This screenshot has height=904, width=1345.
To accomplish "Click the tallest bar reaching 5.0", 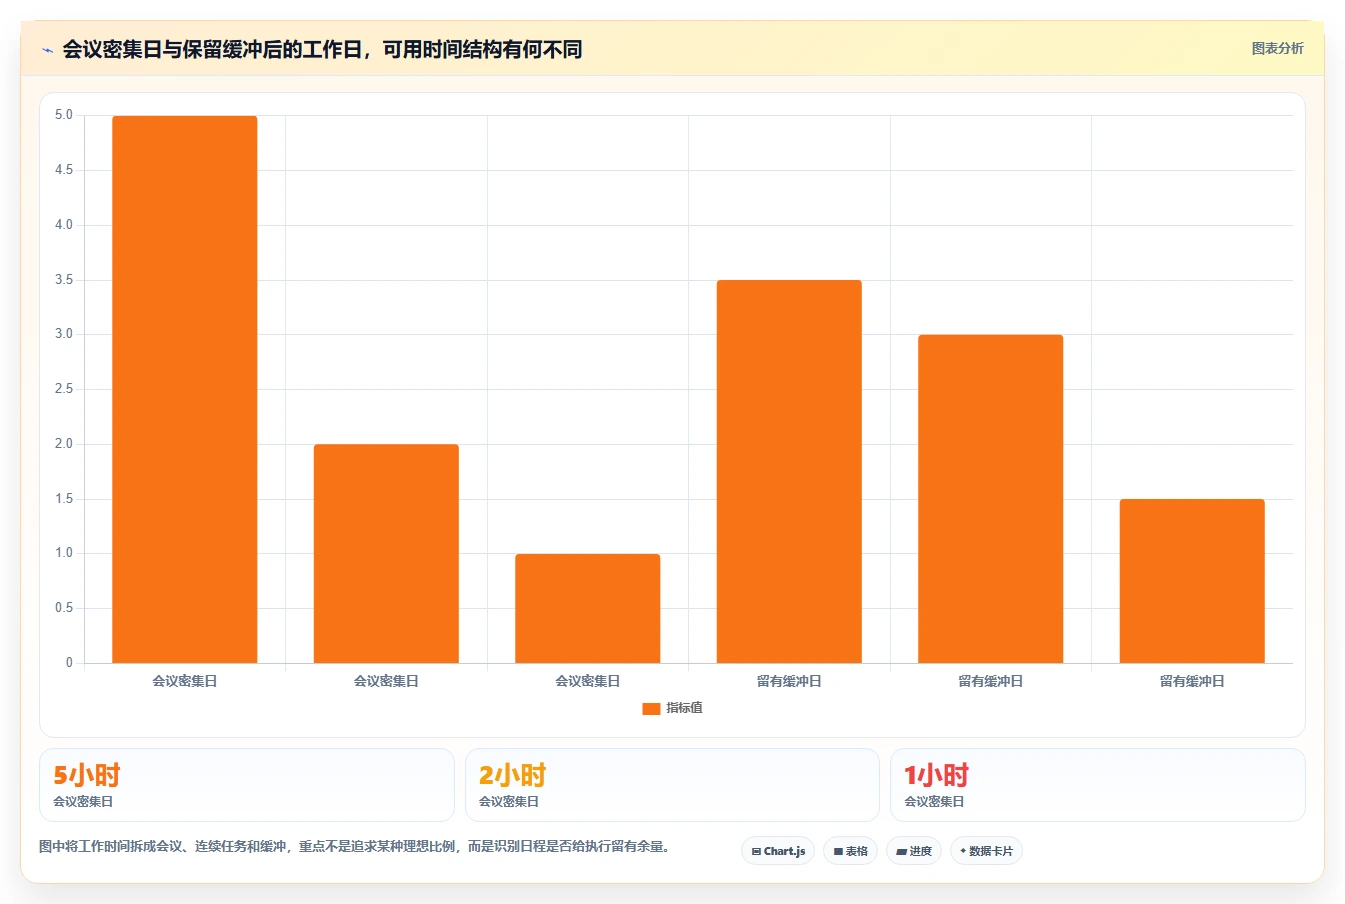I will [185, 389].
